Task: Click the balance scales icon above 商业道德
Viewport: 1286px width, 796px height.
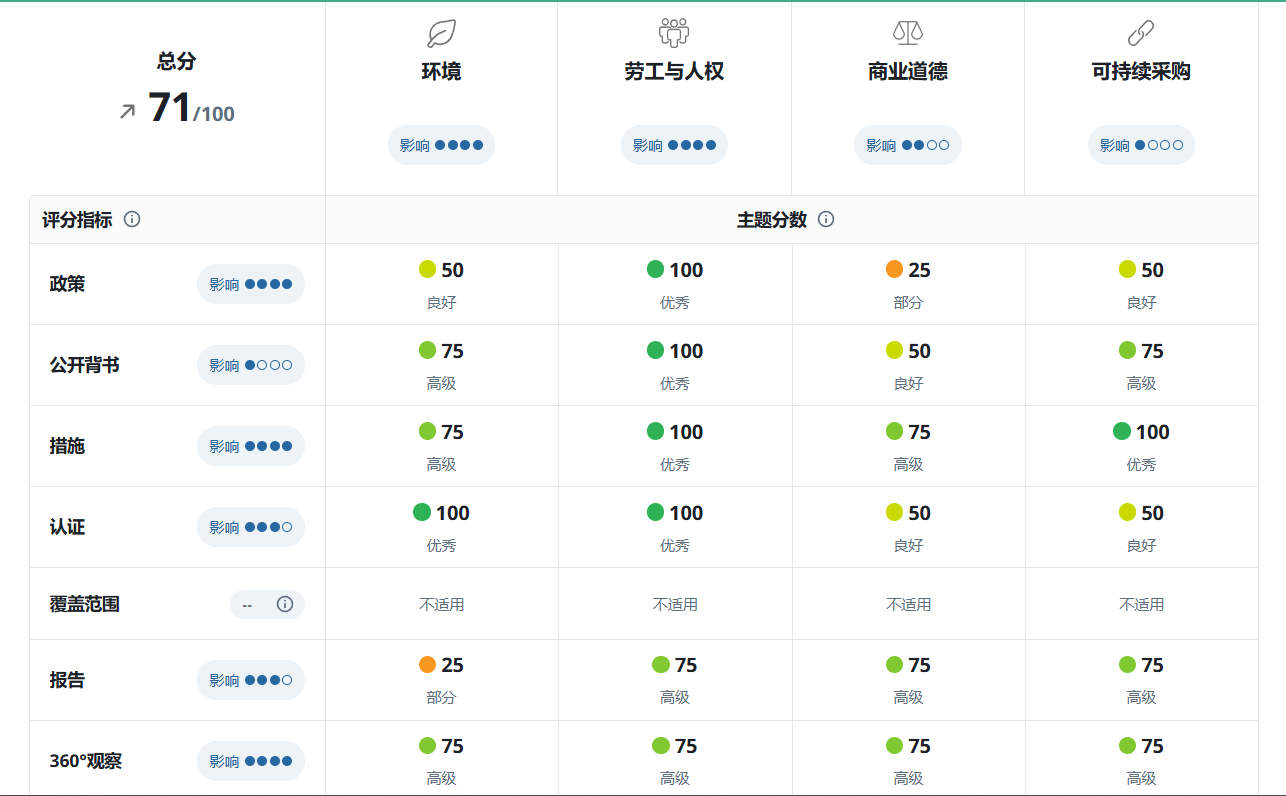Action: [x=907, y=33]
